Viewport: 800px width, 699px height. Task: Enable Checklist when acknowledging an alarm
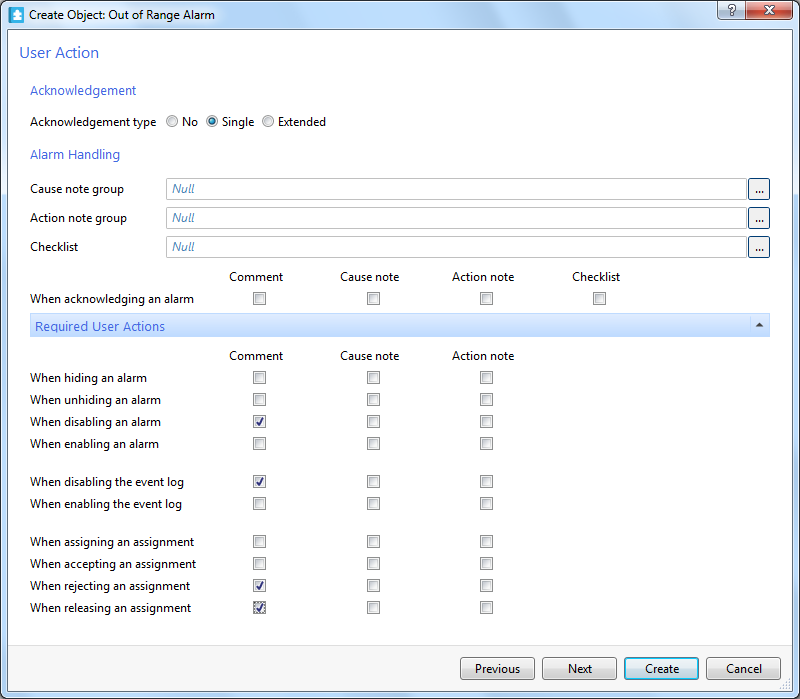599,299
